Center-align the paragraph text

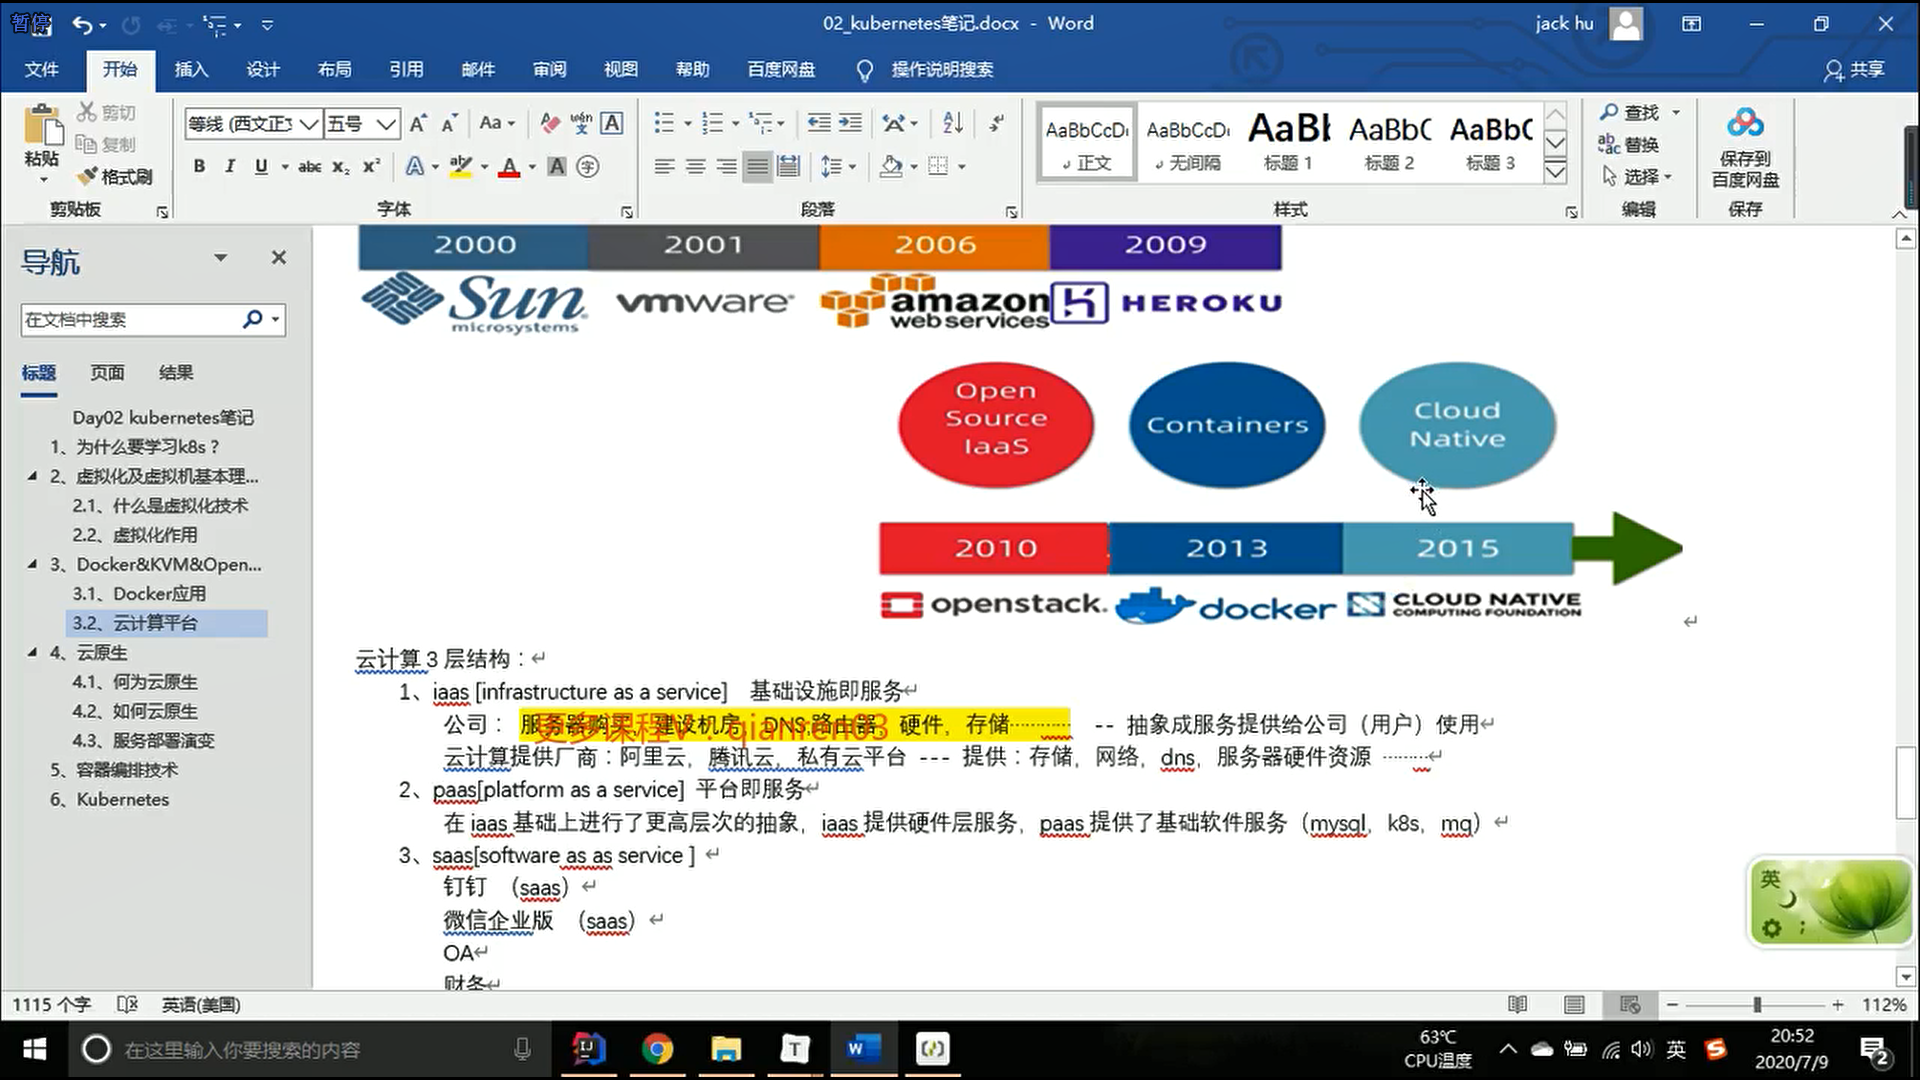click(695, 167)
